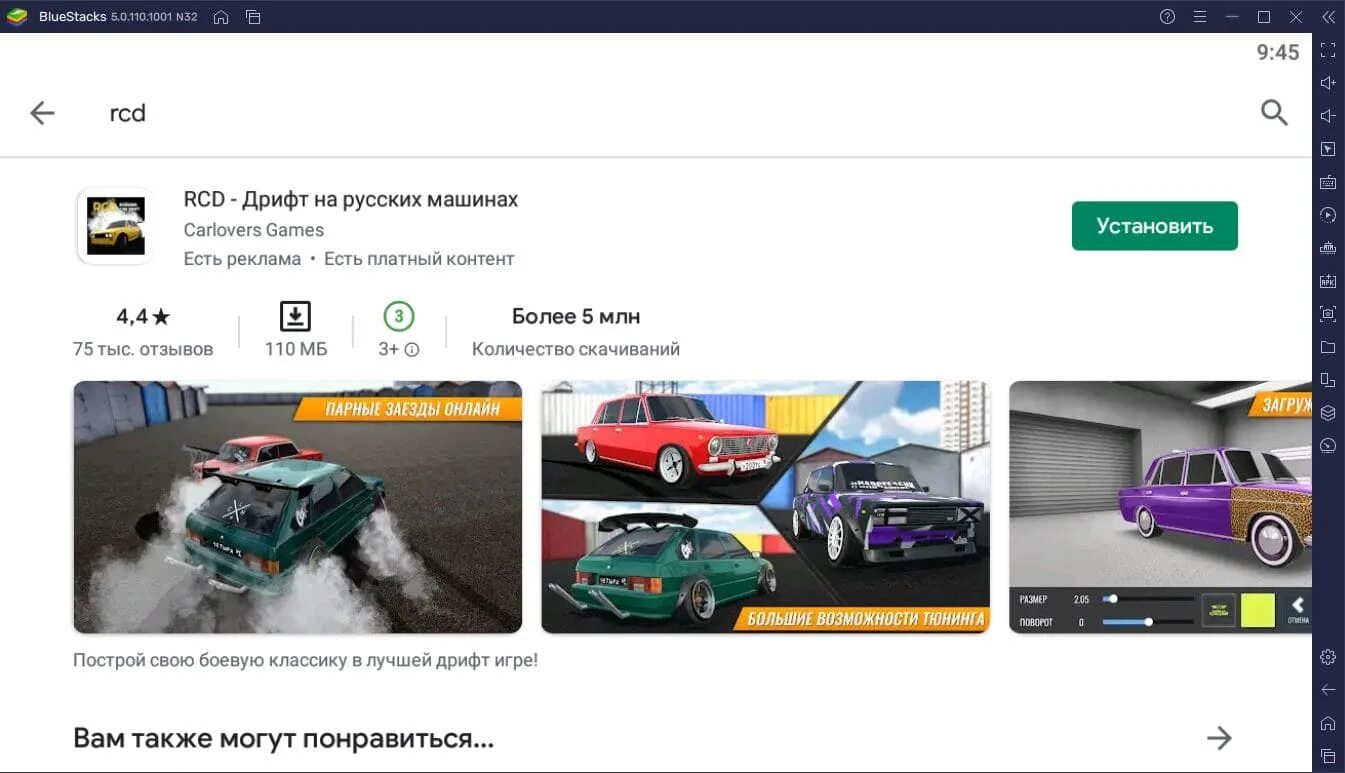Open BlueStacks help question icon
1345x773 pixels.
(x=1167, y=17)
